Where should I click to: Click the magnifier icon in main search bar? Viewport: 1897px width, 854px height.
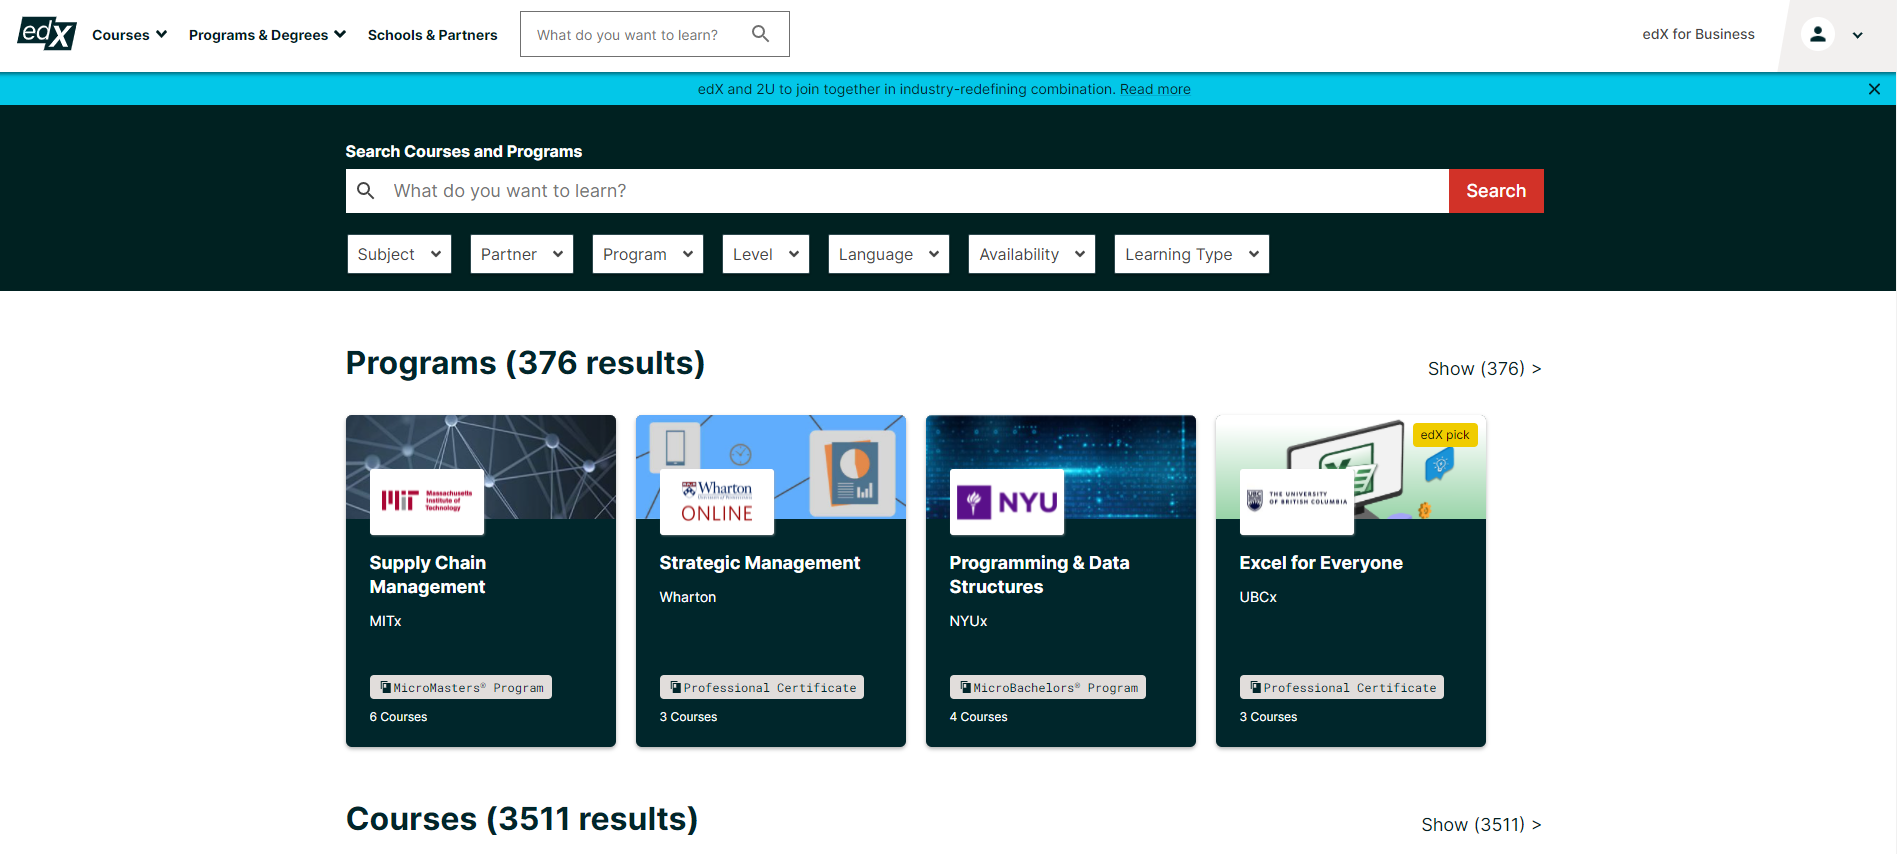pyautogui.click(x=366, y=190)
